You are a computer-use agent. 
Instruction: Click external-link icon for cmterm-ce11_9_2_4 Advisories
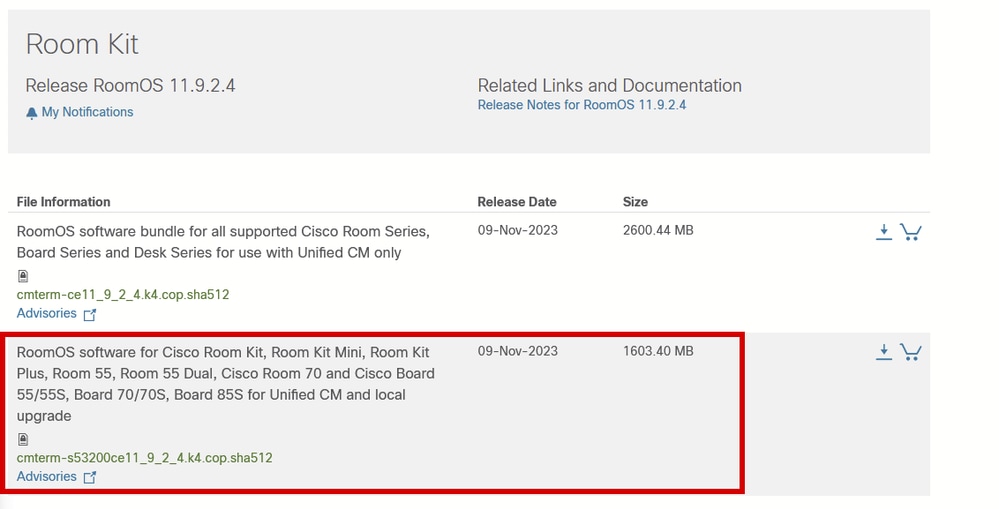(x=90, y=314)
